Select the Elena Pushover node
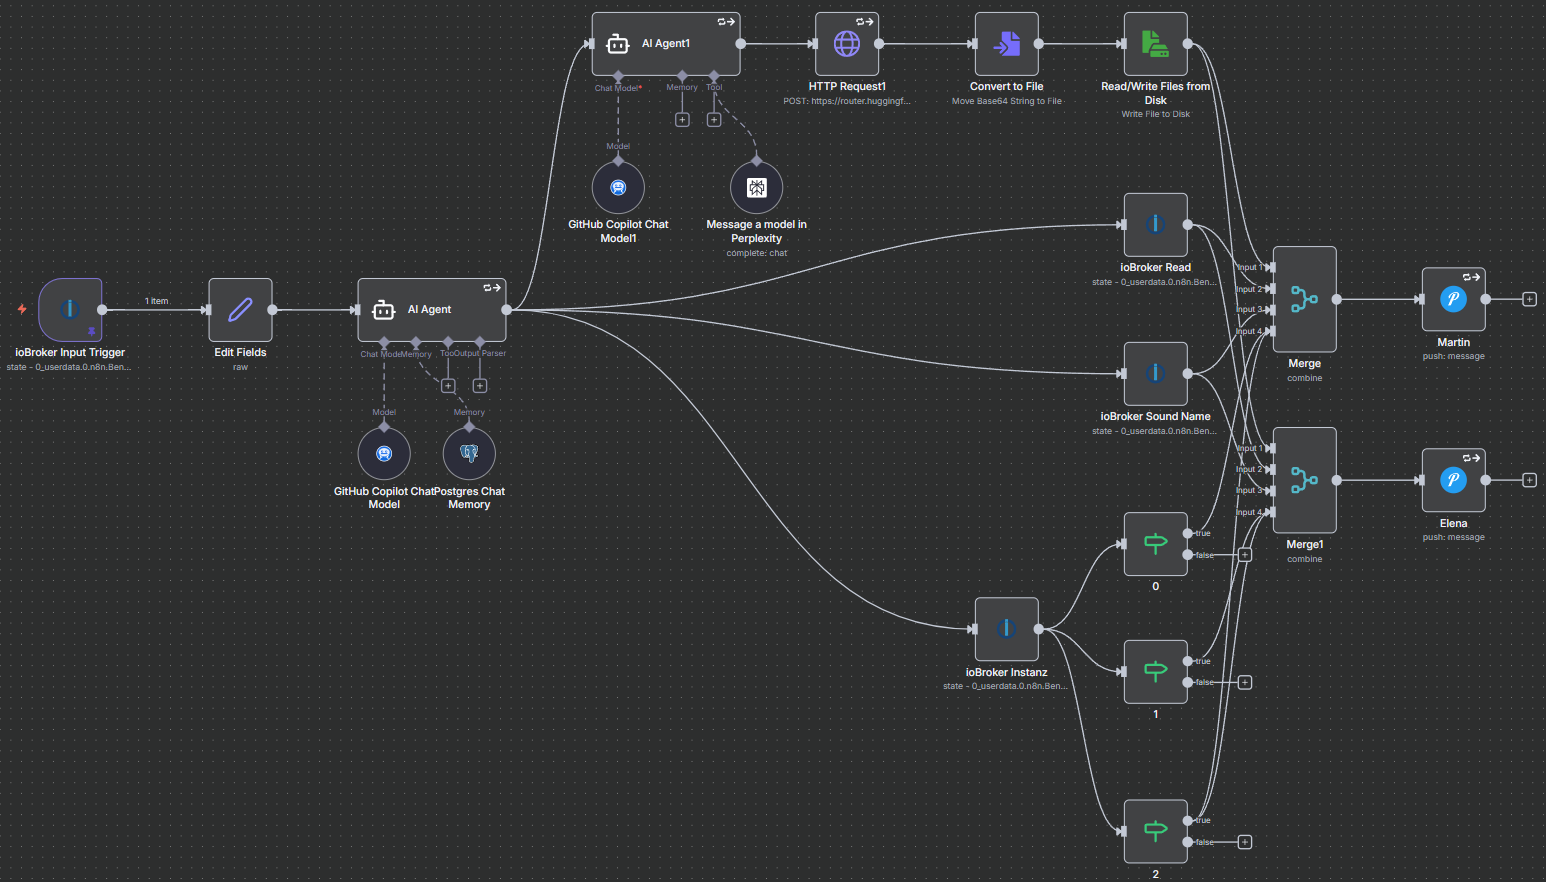 (1453, 480)
